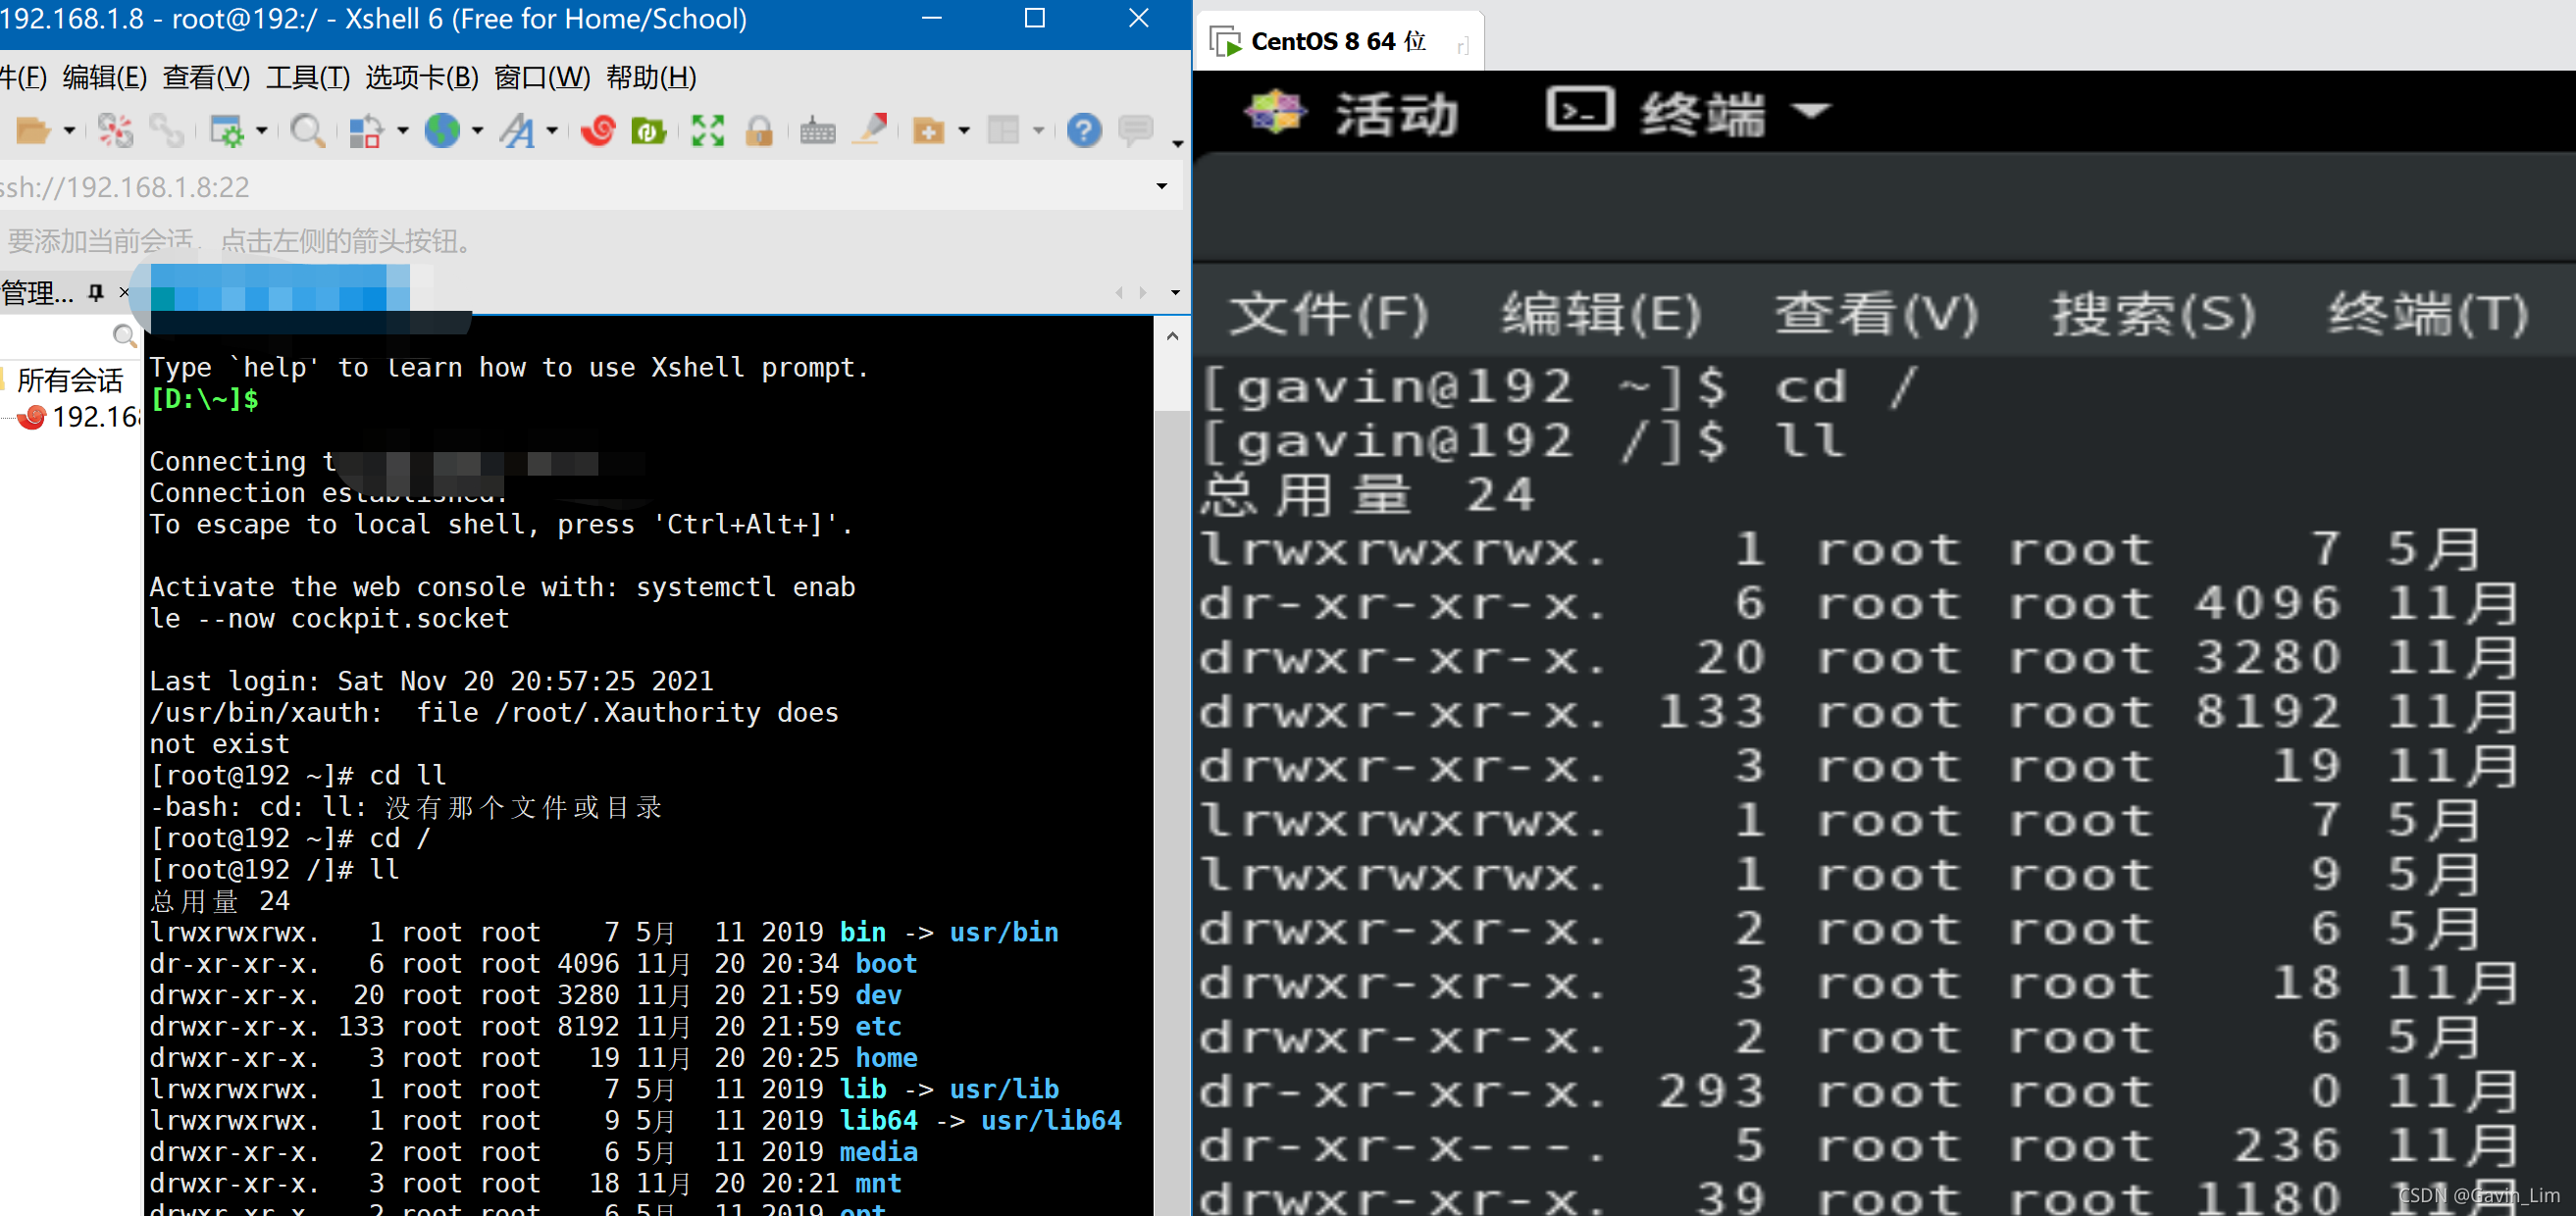This screenshot has height=1216, width=2576.
Task: Open session properties window-with-gear icon
Action: point(226,131)
